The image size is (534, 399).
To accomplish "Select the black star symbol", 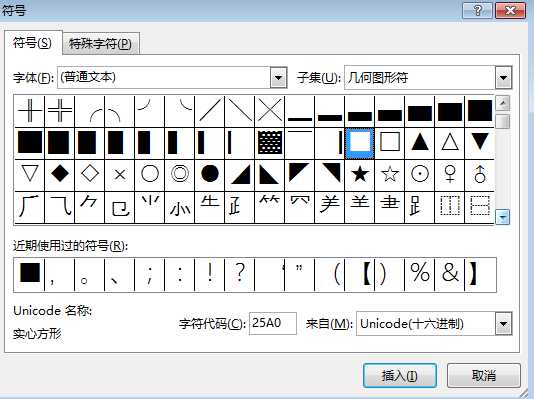I will (x=360, y=175).
